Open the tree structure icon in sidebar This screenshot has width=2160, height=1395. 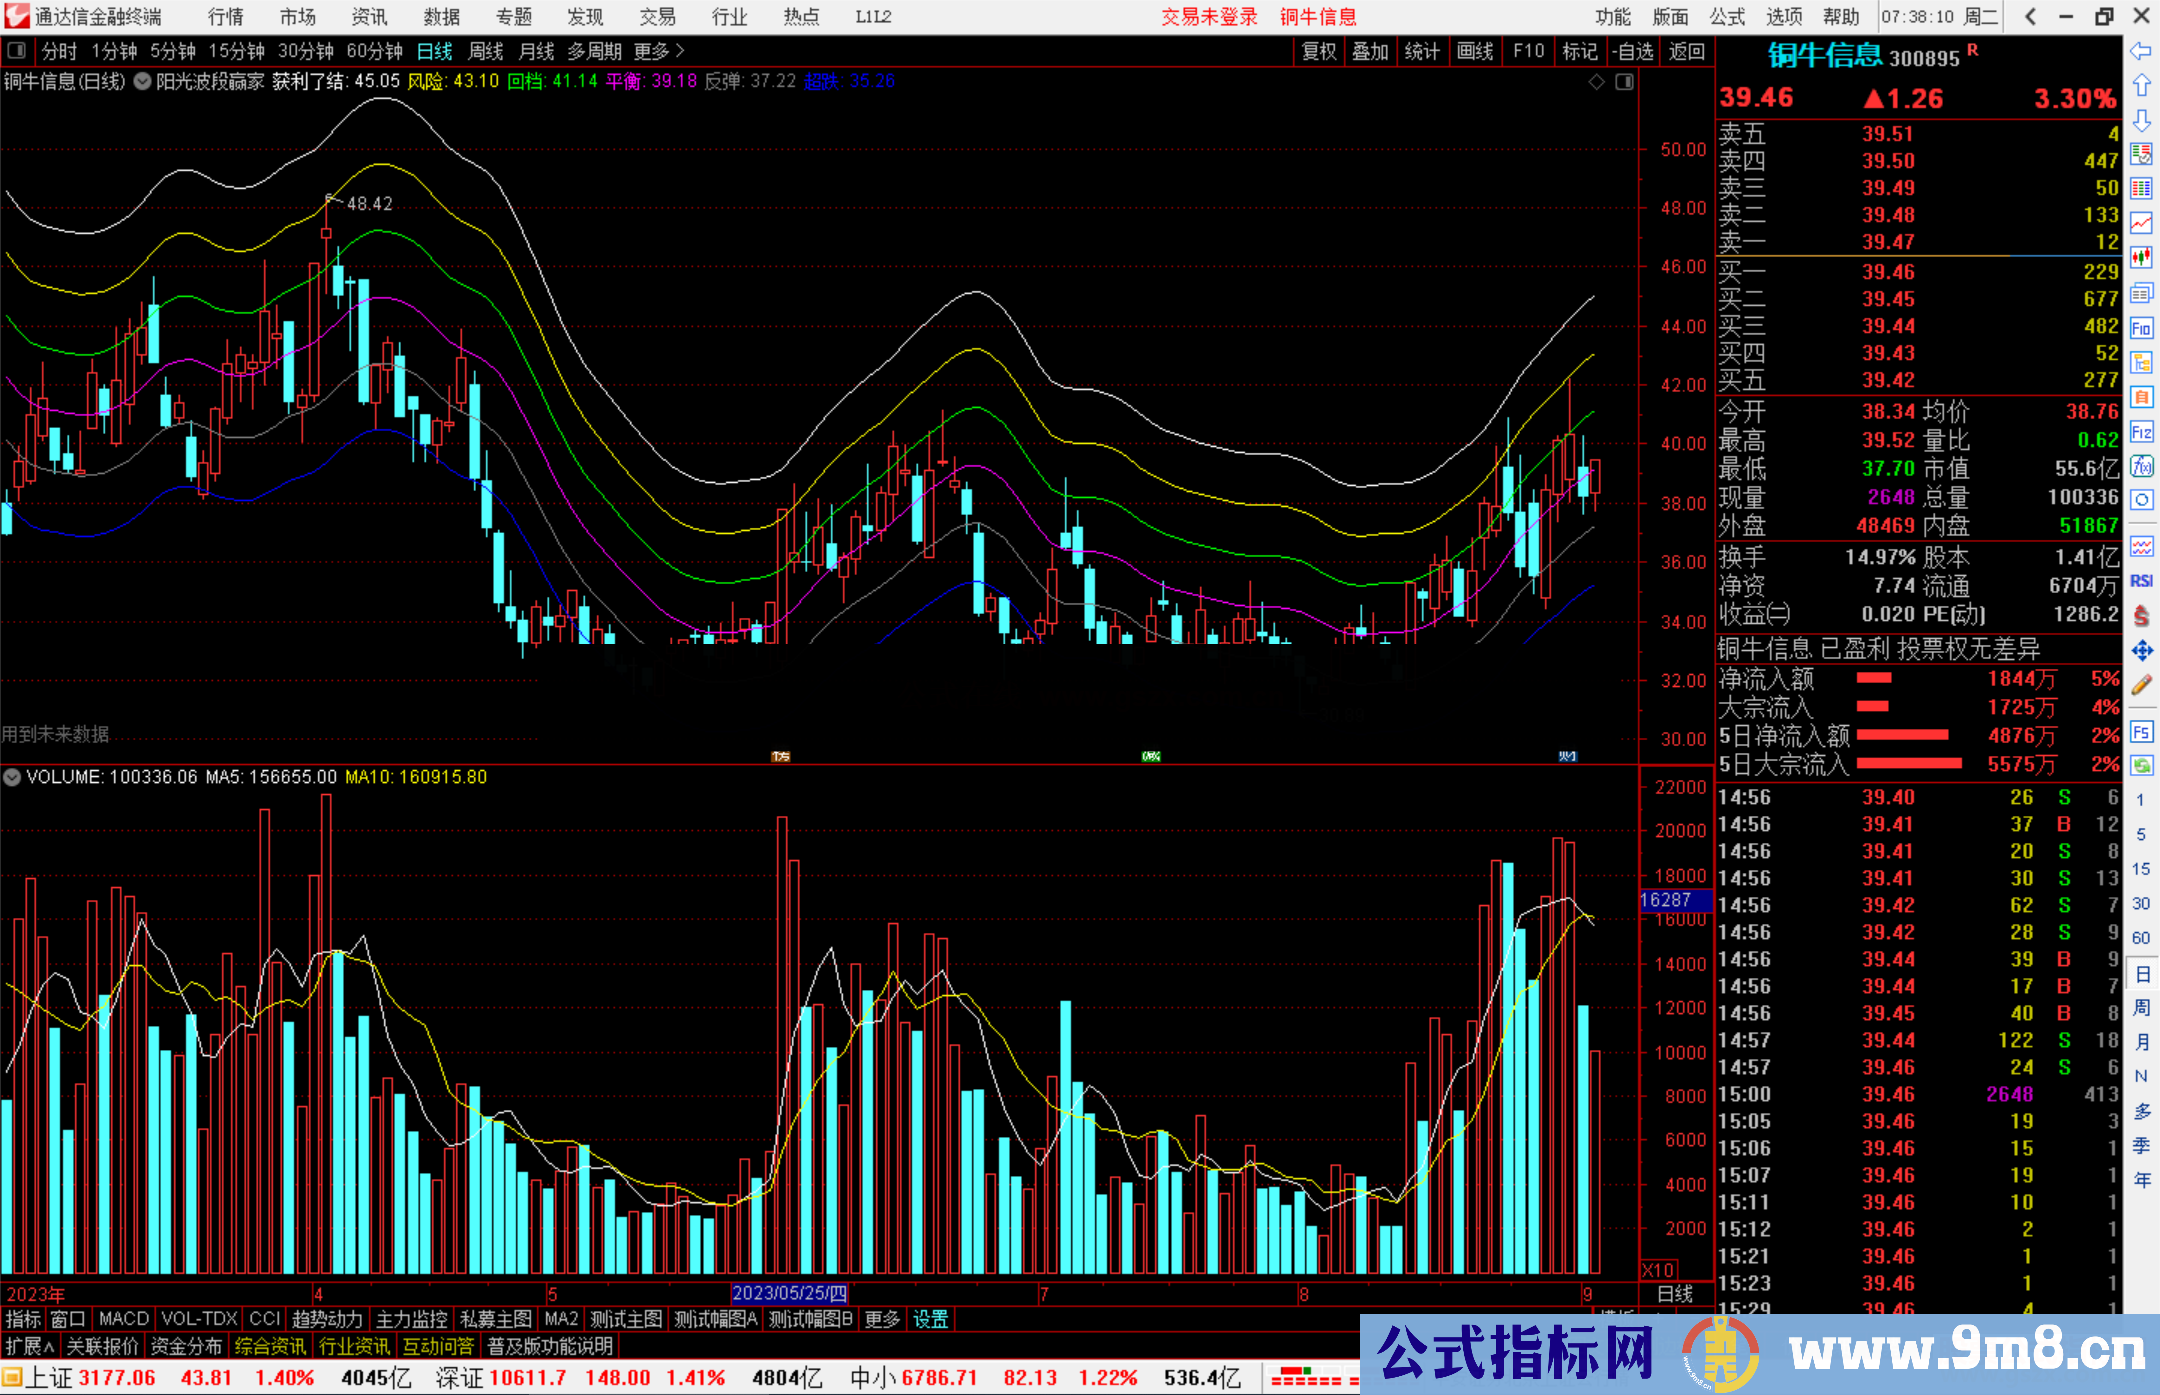tap(2141, 362)
